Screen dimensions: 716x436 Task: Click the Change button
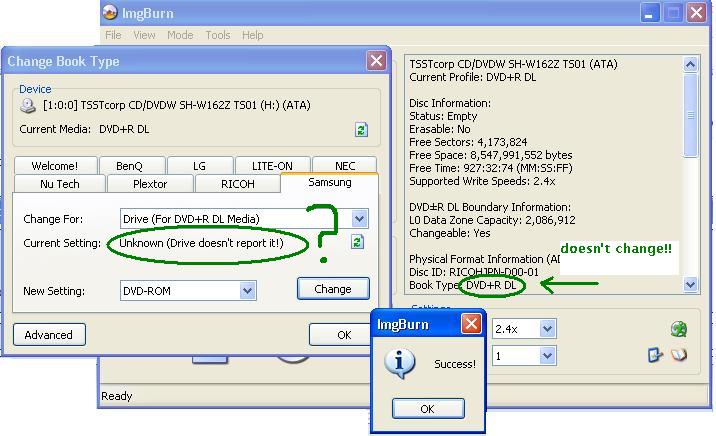[333, 289]
